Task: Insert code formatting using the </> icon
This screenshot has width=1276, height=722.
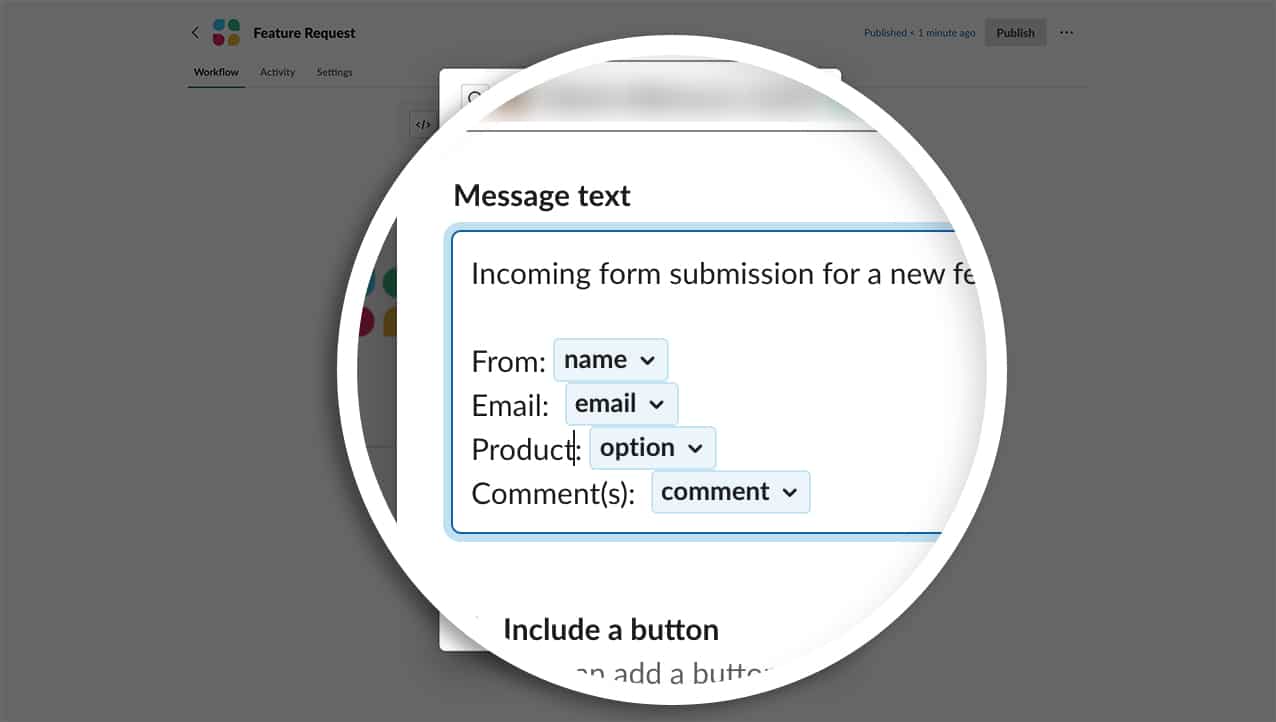Action: tap(423, 123)
